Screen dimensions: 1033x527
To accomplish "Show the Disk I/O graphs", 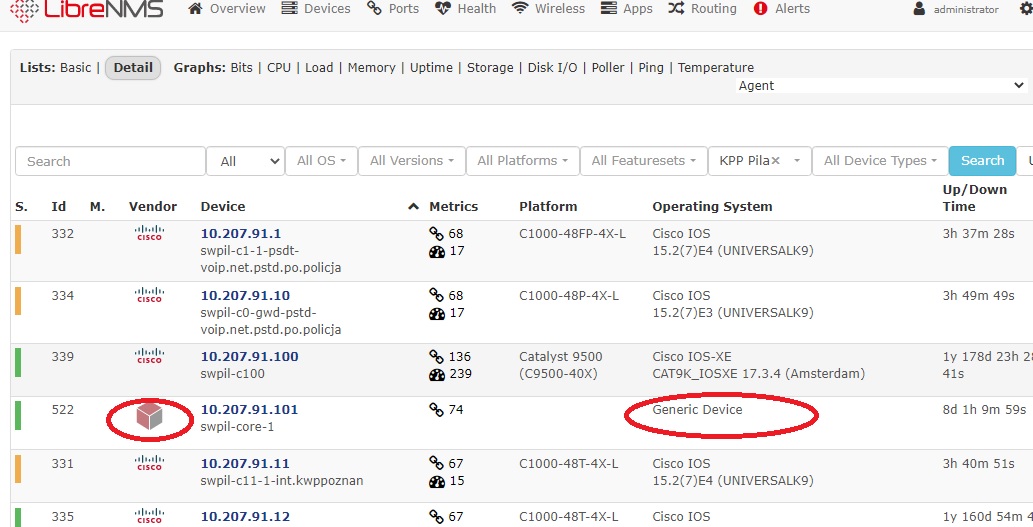I will pyautogui.click(x=552, y=67).
